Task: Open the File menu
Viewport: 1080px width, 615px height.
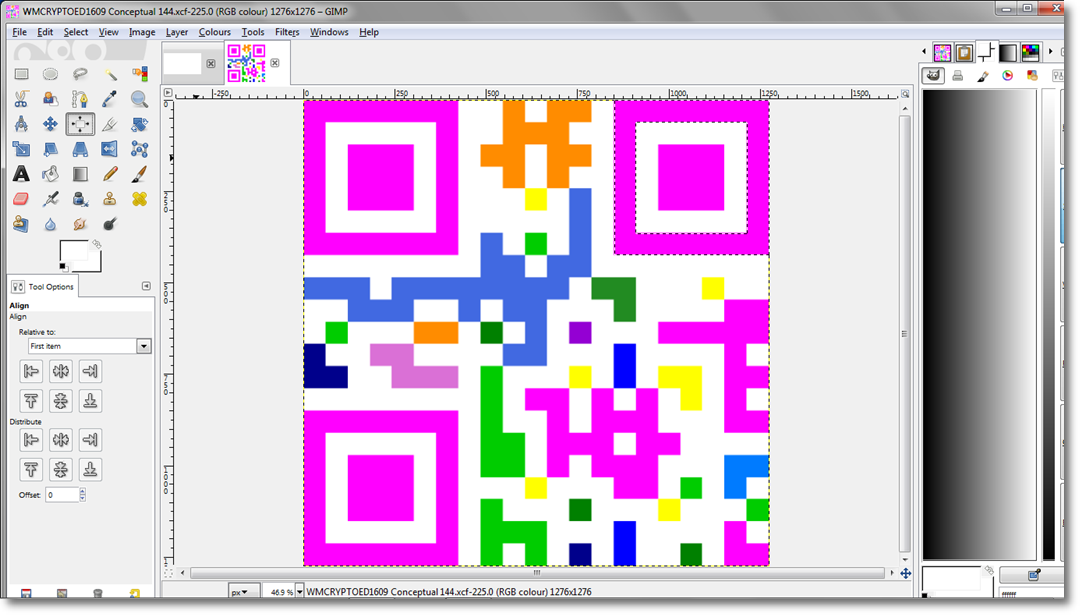Action: point(19,32)
